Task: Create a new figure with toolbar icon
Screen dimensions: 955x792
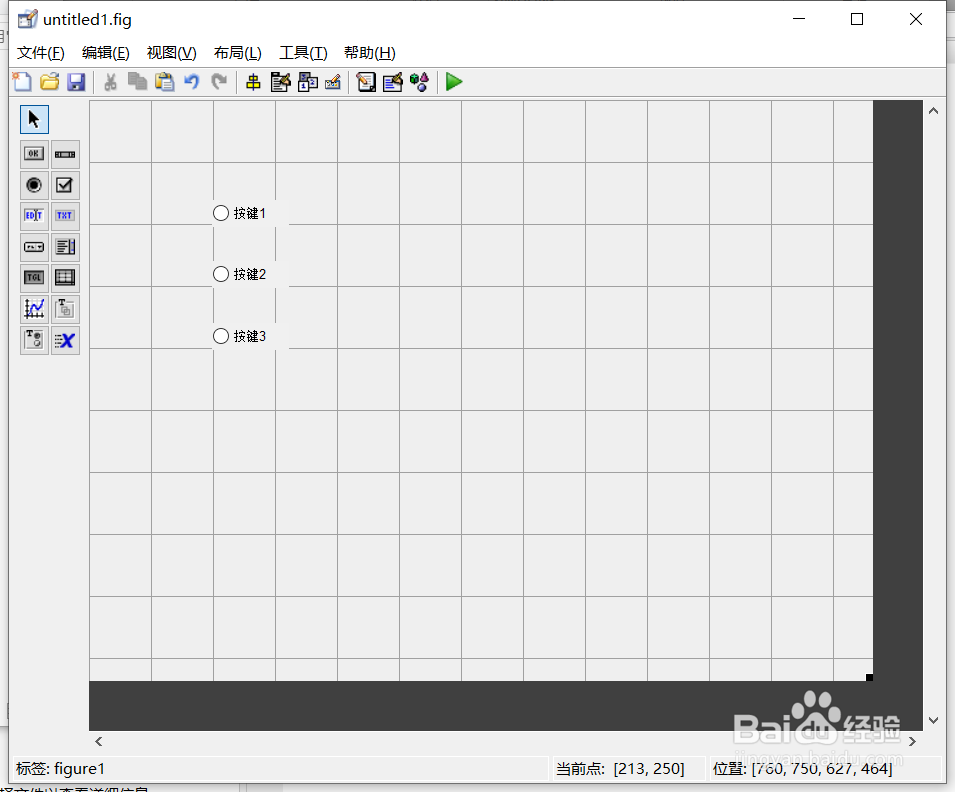Action: point(22,82)
